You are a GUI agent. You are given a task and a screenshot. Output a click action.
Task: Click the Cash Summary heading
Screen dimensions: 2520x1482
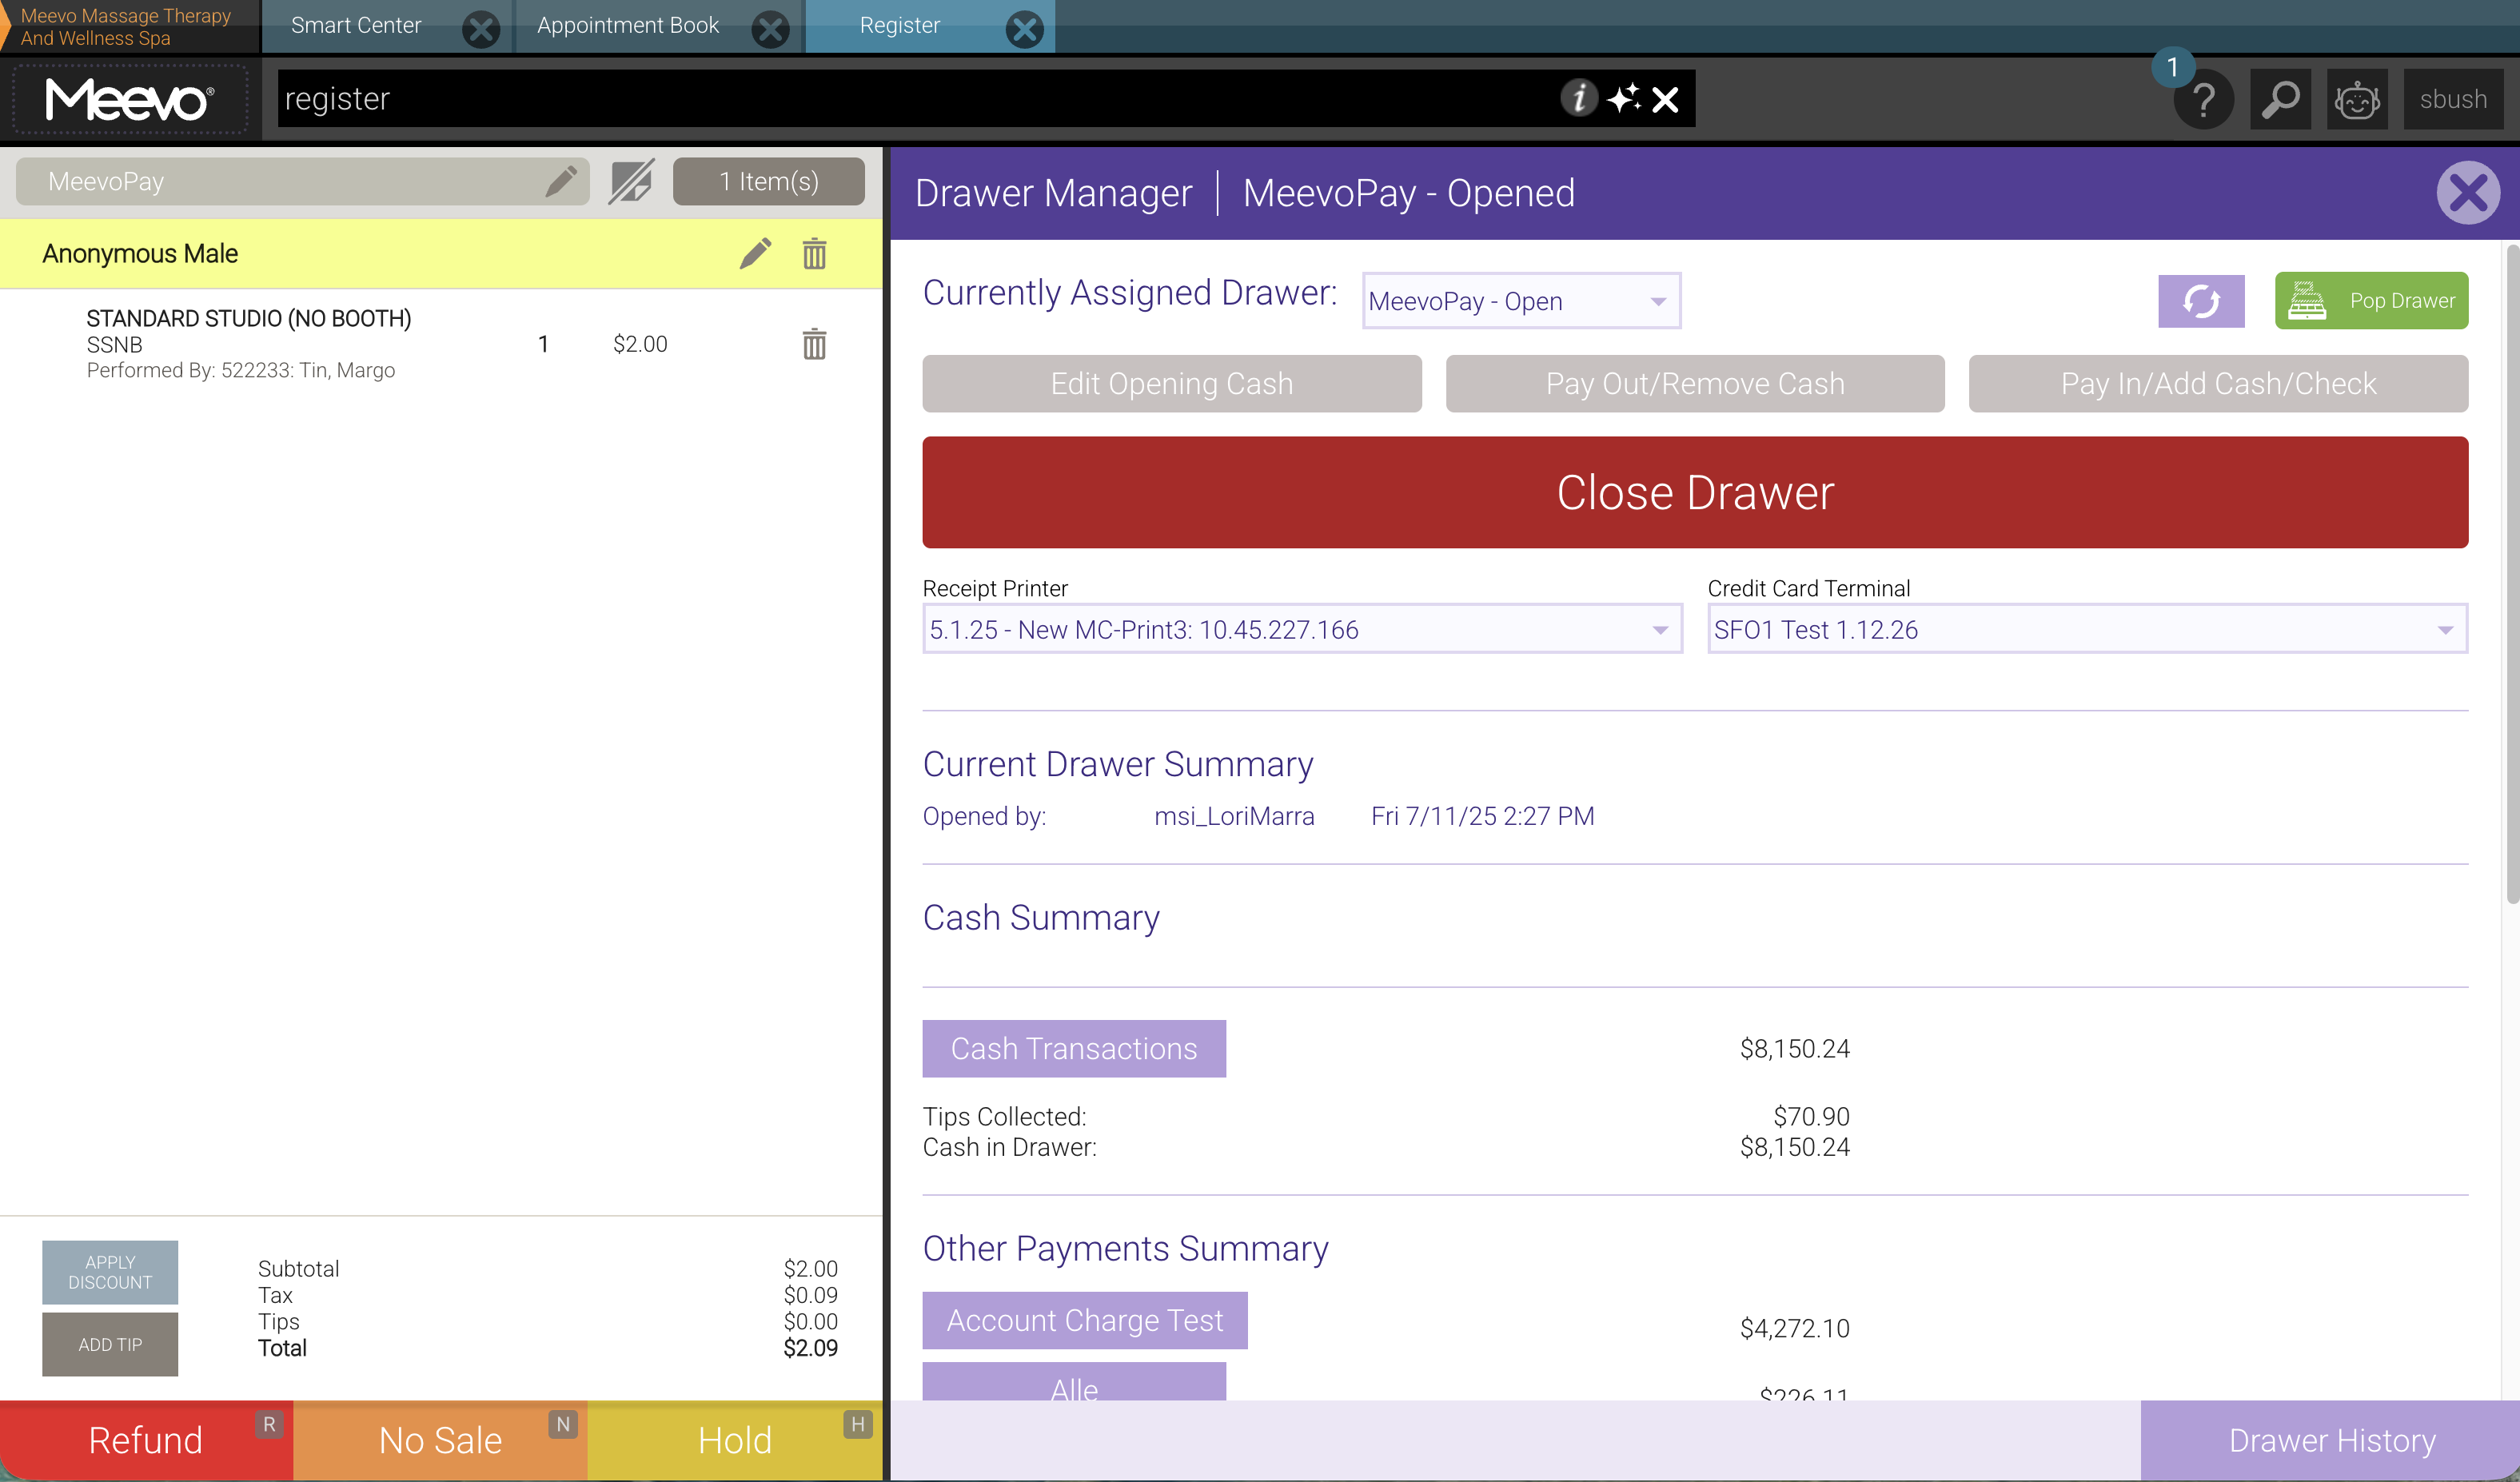pyautogui.click(x=1041, y=917)
